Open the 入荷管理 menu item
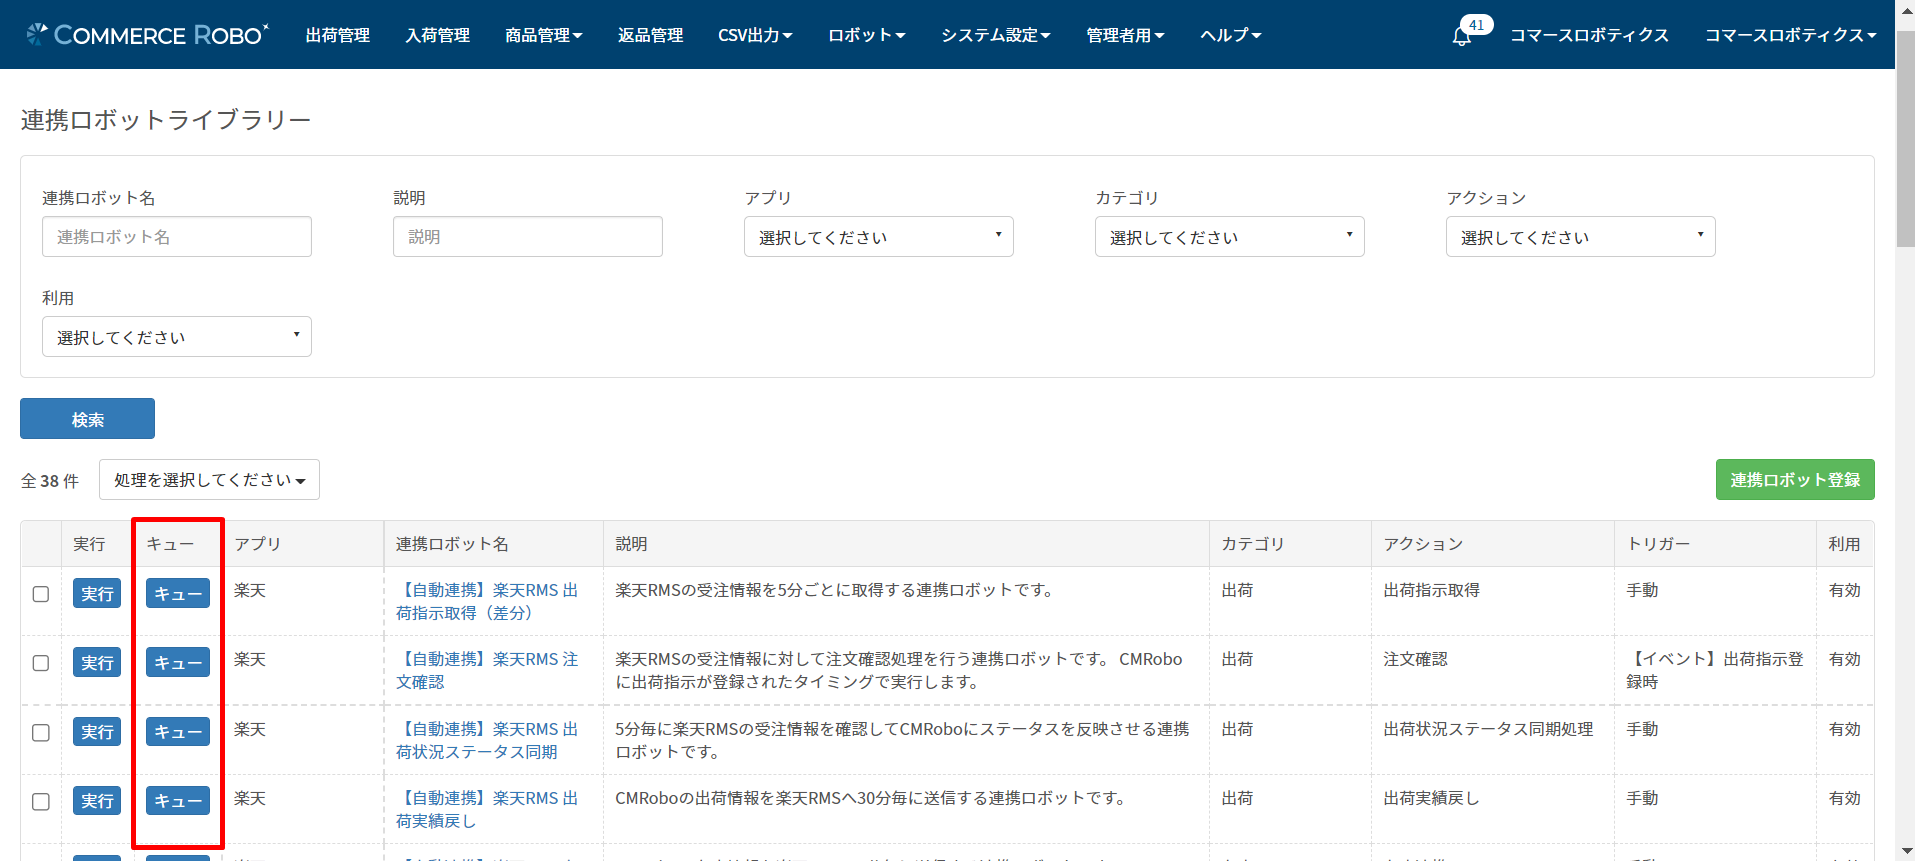The width and height of the screenshot is (1915, 861). (438, 35)
